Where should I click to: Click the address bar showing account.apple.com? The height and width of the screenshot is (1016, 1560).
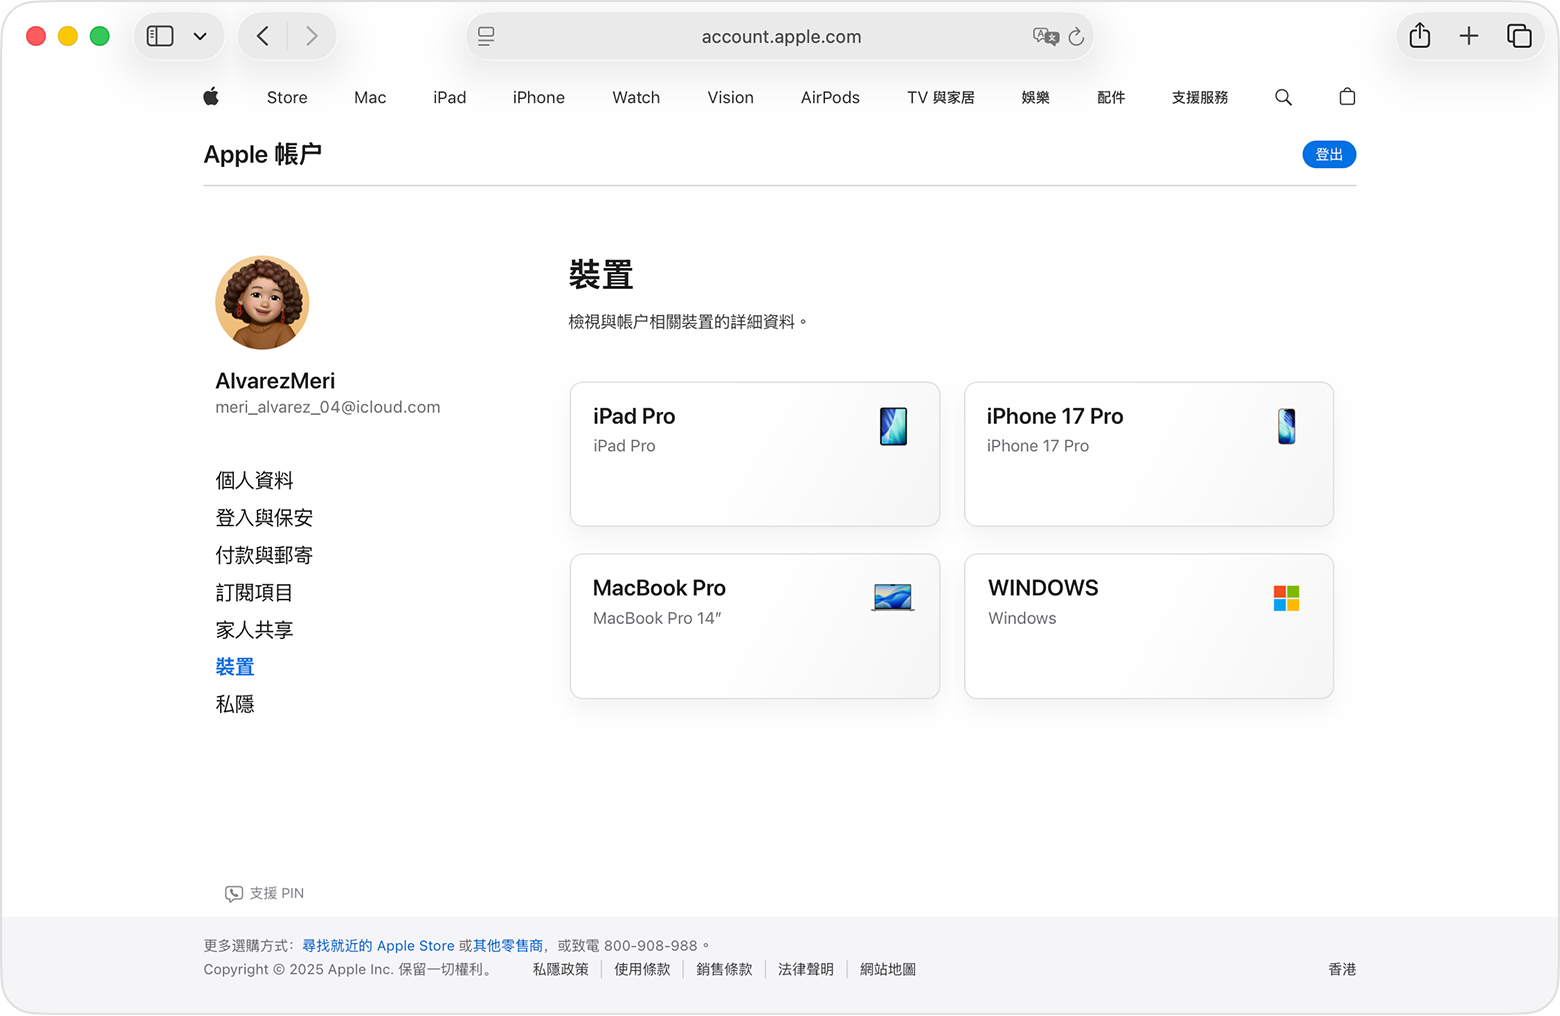780,36
